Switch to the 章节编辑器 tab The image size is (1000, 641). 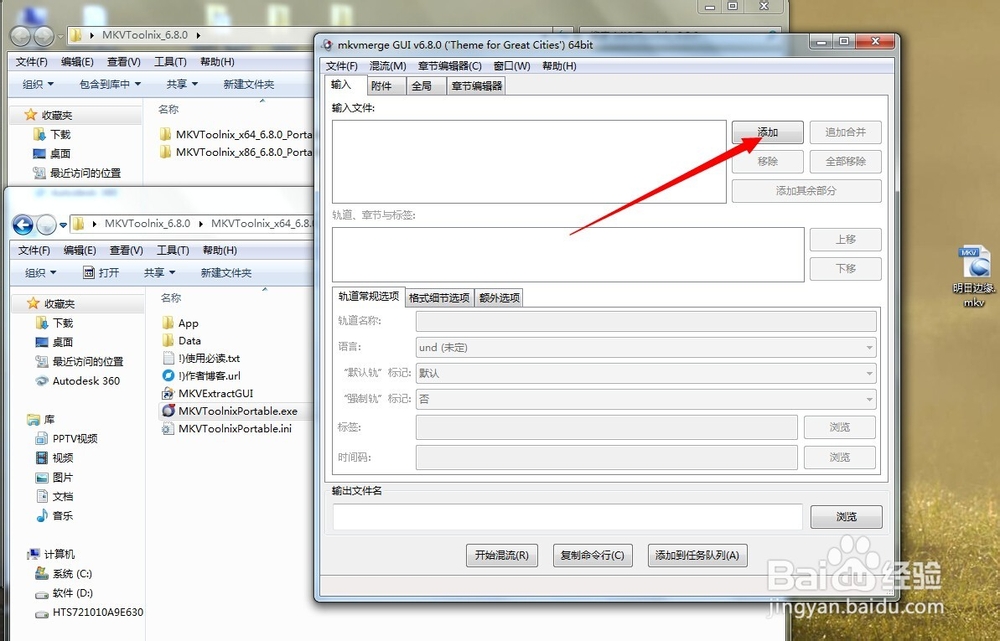[x=476, y=86]
